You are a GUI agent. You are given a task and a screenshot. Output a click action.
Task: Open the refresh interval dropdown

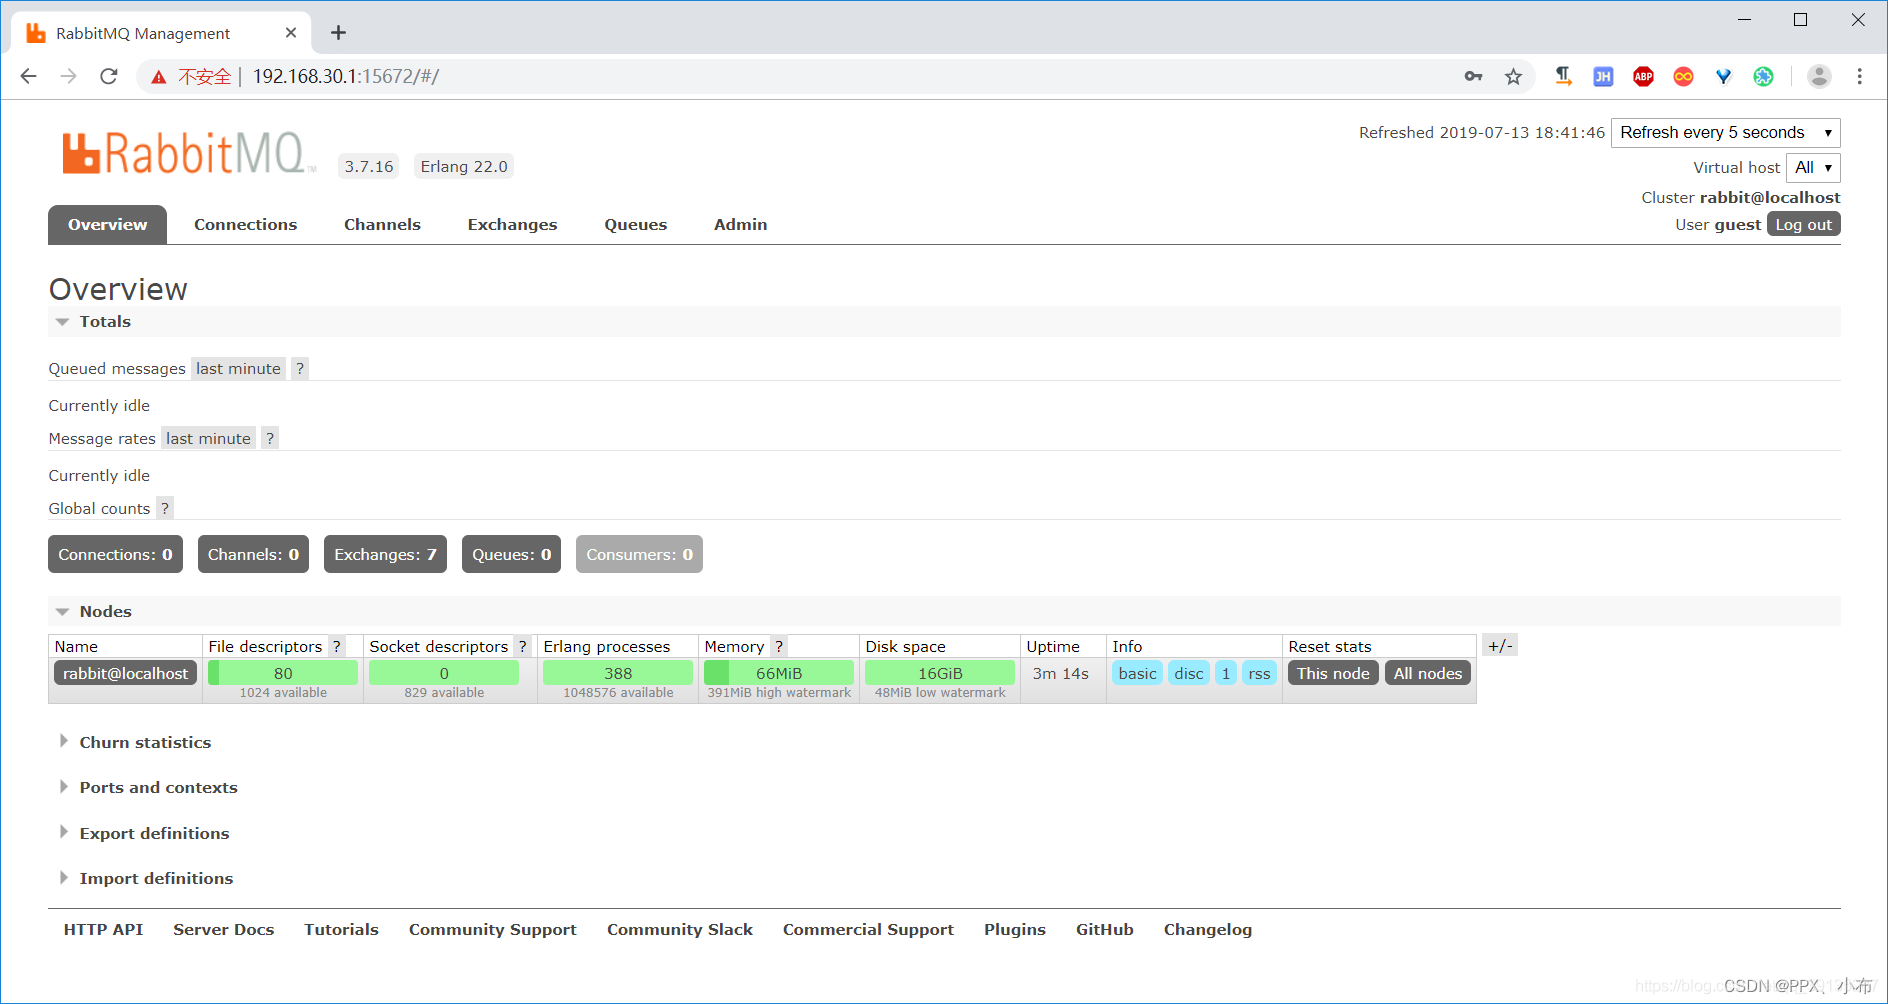coord(1725,133)
